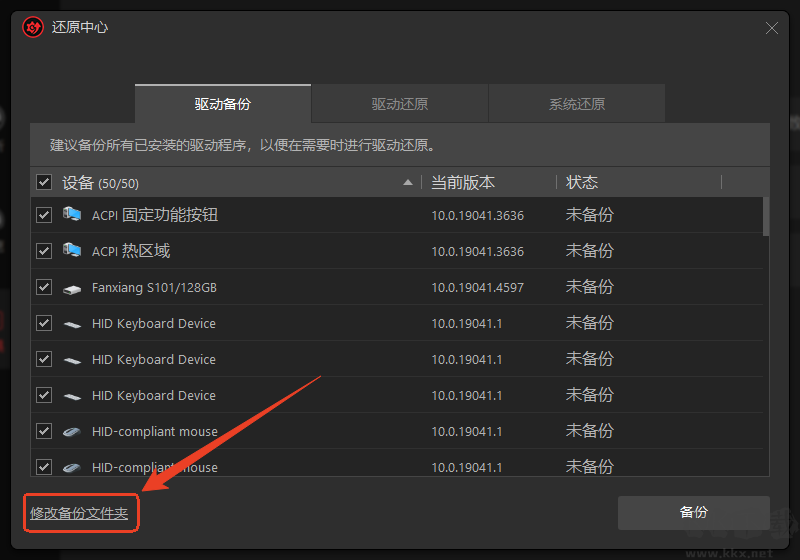Click version 10.0.19041.3636 of ACPI 热区域

pyautogui.click(x=478, y=252)
